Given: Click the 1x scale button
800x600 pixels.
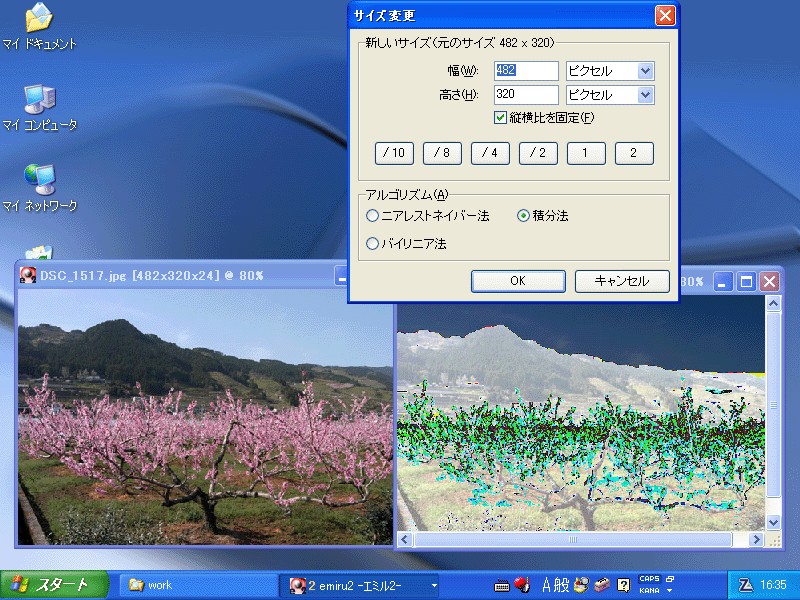Looking at the screenshot, I should click(586, 153).
